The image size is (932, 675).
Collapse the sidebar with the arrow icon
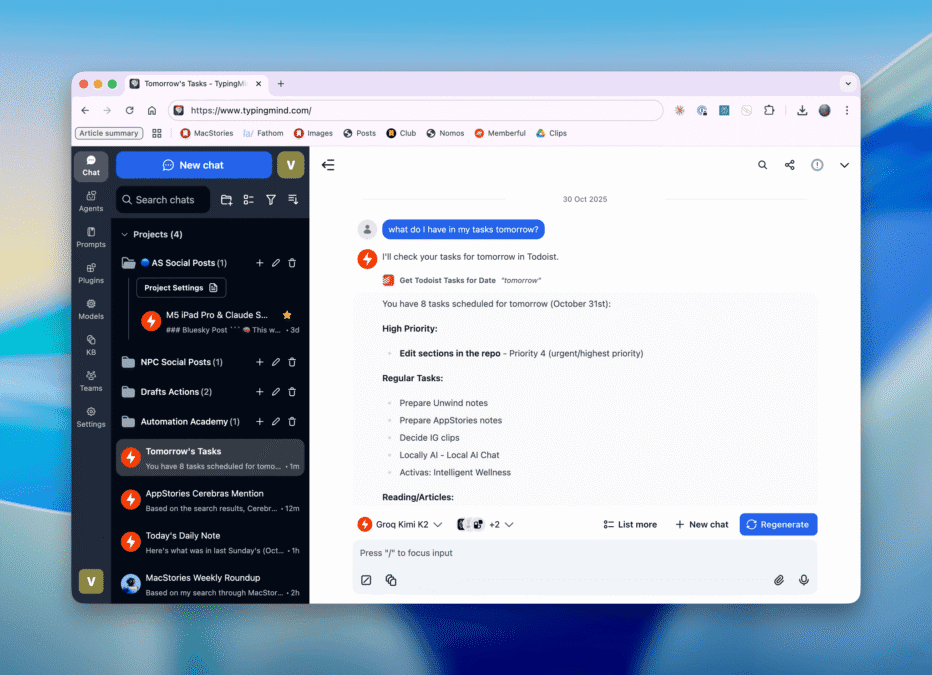(x=328, y=165)
